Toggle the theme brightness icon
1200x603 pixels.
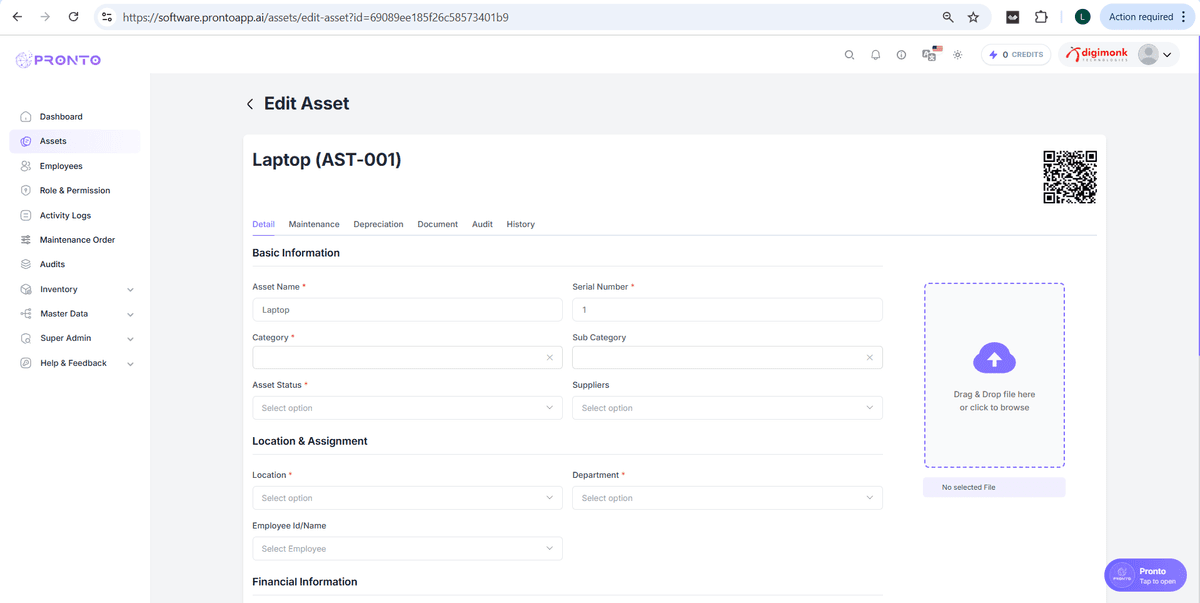[957, 54]
